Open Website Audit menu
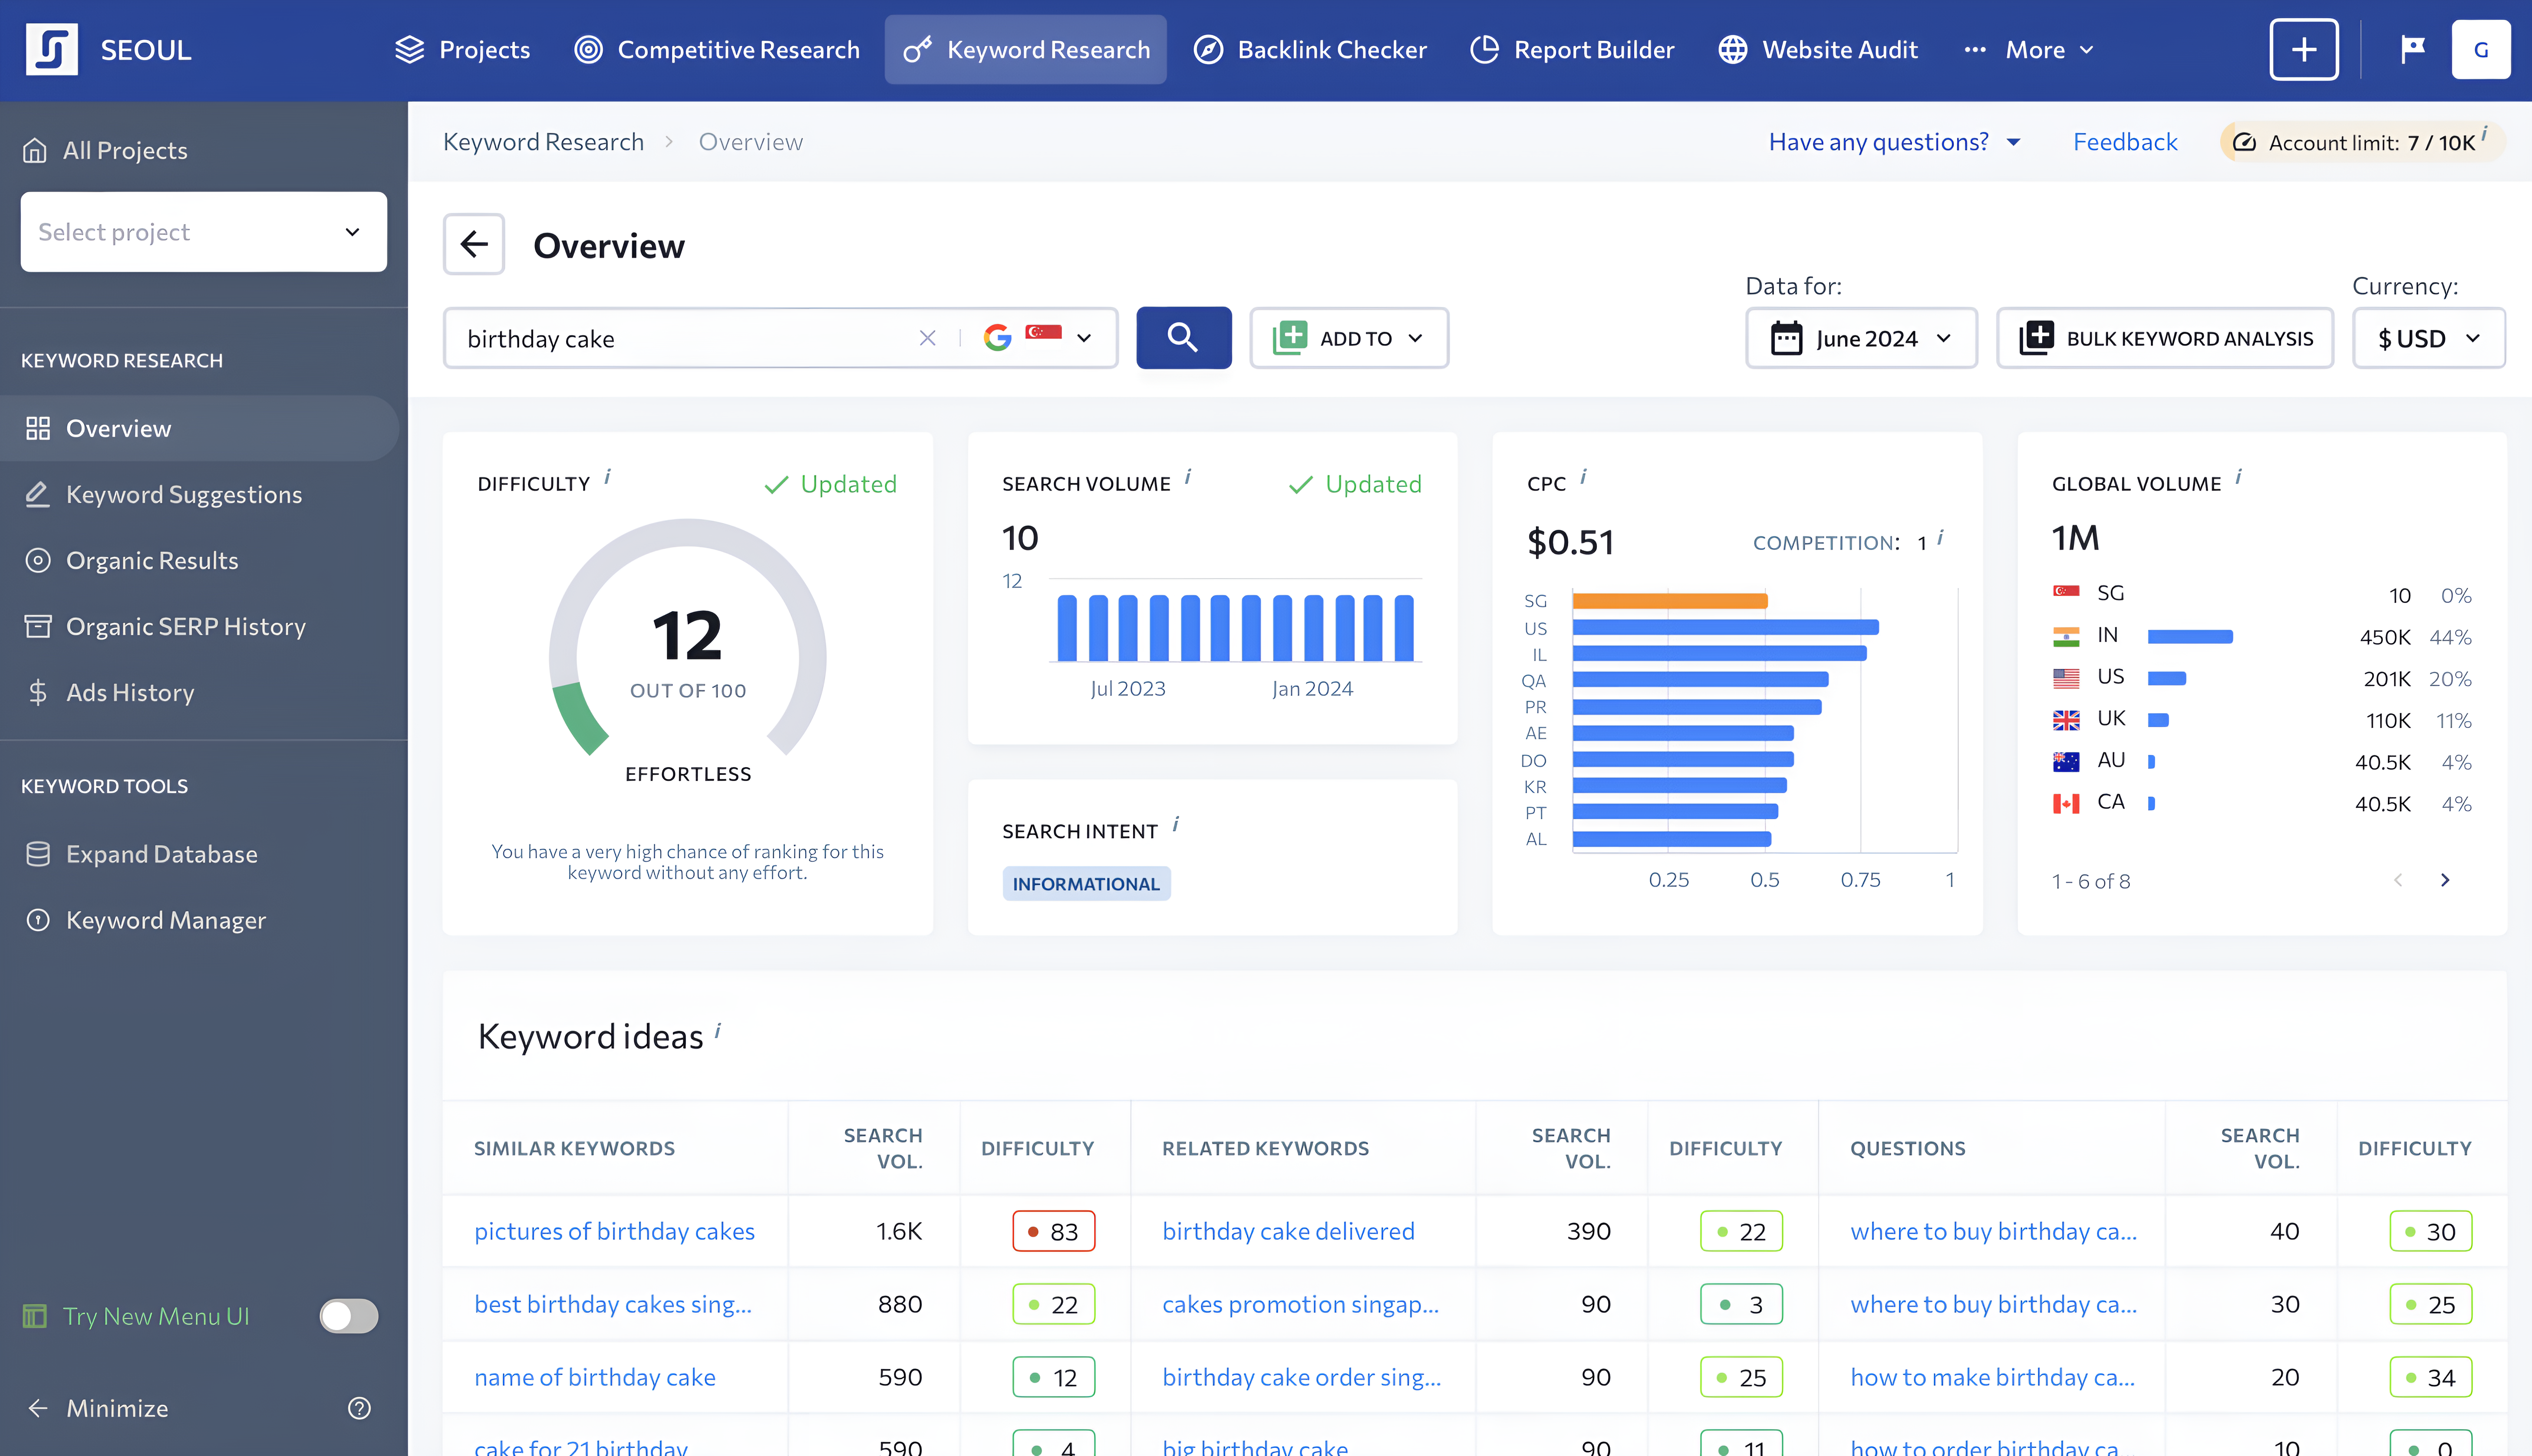This screenshot has height=1456, width=2532. [x=1817, y=49]
